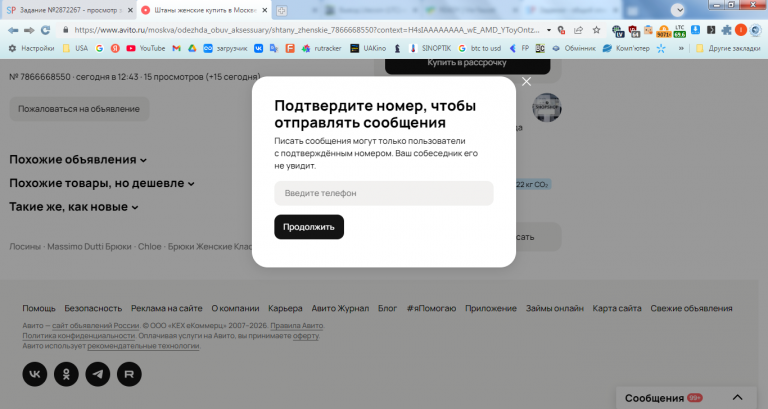Switch to the Задание №2872267 tab
This screenshot has width=768, height=409.
[69, 10]
